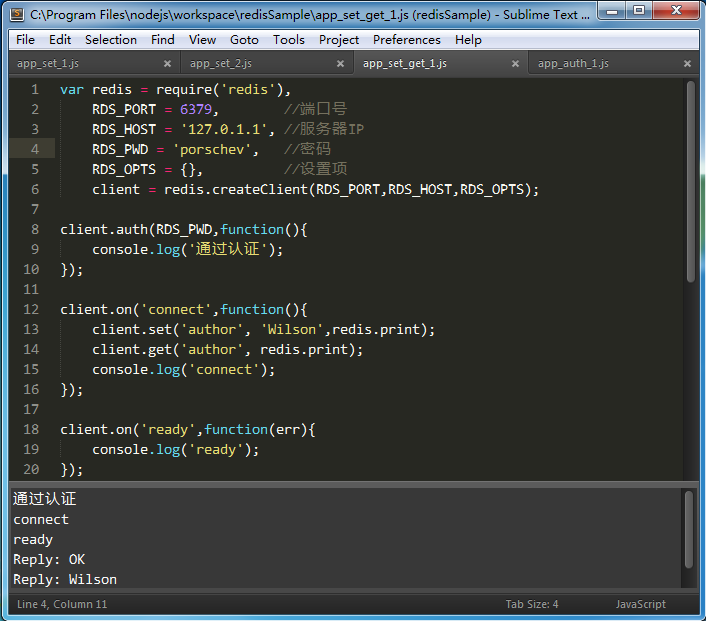Open the Preferences menu
Image resolution: width=706 pixels, height=621 pixels.
click(406, 40)
